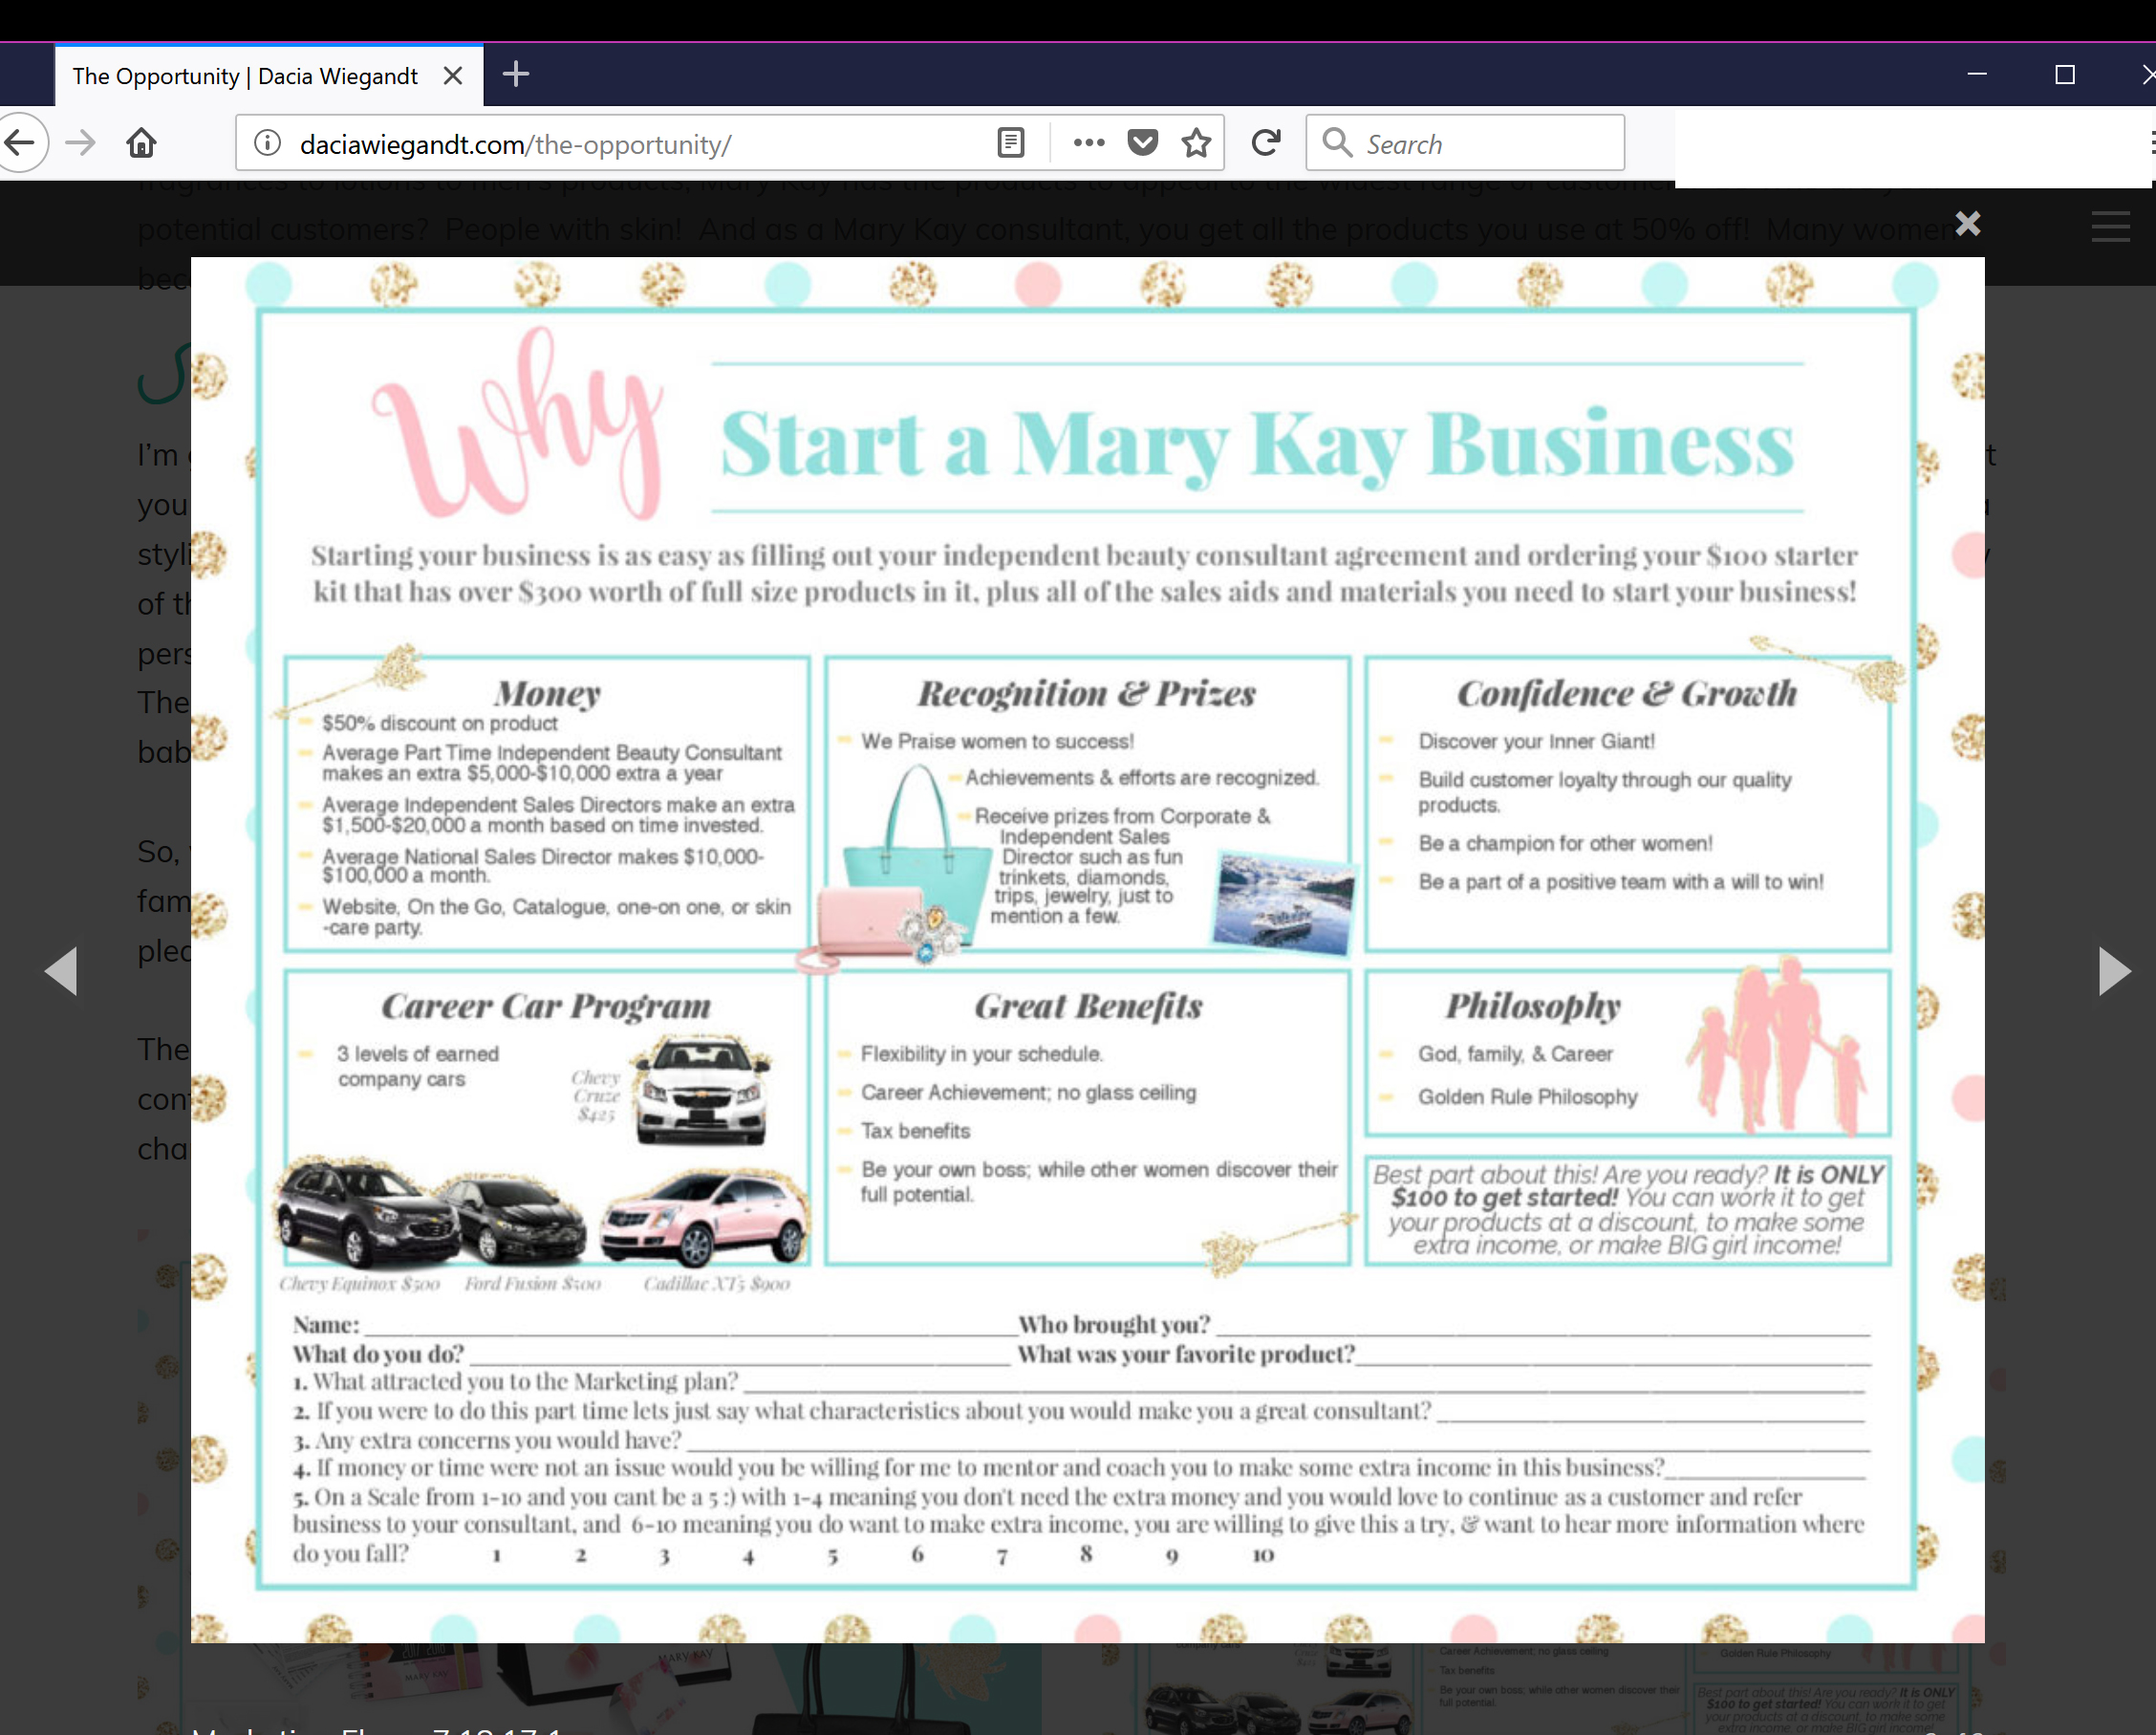The height and width of the screenshot is (1735, 2156).
Task: Select The Opportunity | Dacia Wiegandt tab
Action: pos(268,76)
